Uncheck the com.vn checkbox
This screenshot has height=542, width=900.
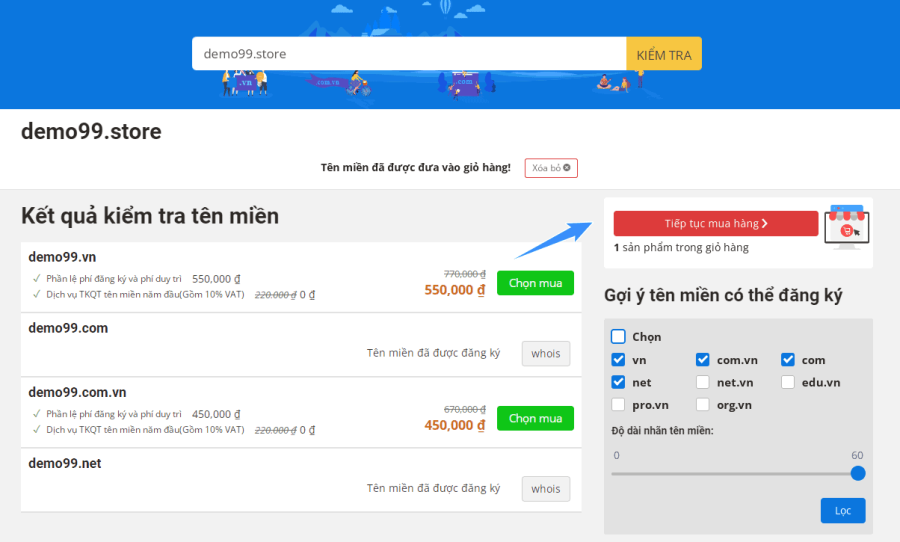(703, 360)
